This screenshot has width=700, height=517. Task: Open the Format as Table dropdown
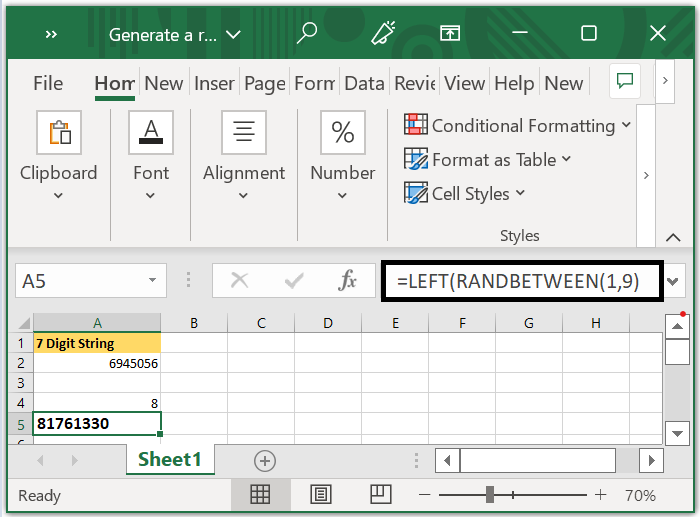tap(488, 160)
